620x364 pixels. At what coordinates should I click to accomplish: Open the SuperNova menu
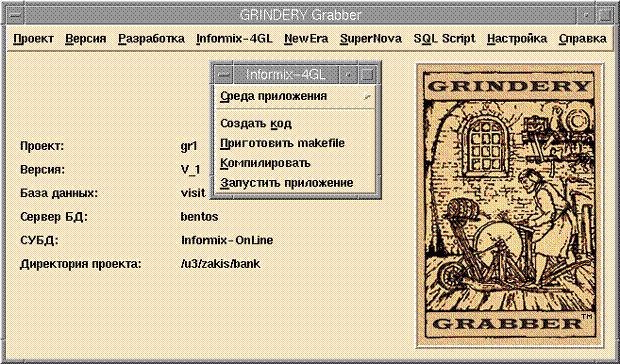point(371,39)
